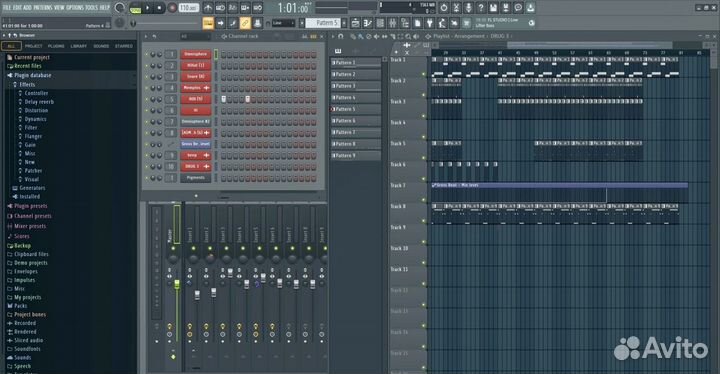Screen dimensions: 720x374
Task: Mute the Omnisphere channel via its green LED
Action: point(147,54)
